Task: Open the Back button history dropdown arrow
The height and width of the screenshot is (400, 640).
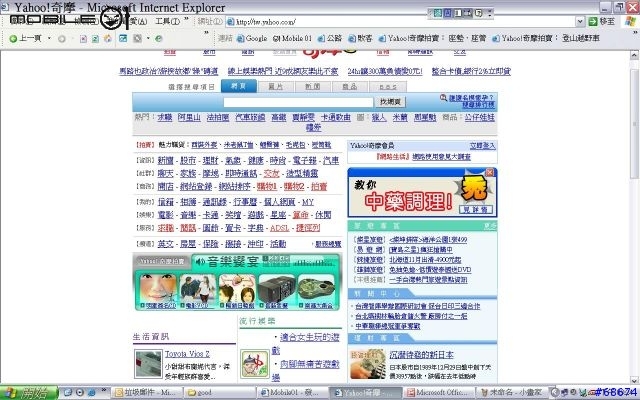Action: (49, 38)
